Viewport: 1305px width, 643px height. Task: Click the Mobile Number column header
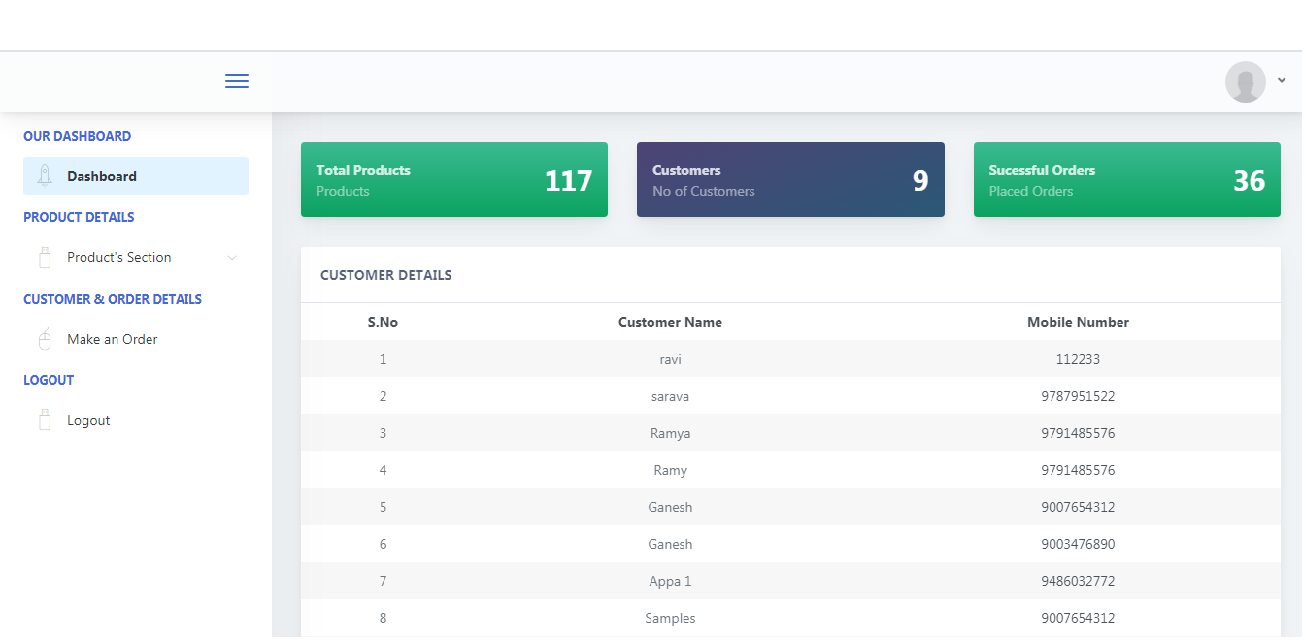(1078, 323)
